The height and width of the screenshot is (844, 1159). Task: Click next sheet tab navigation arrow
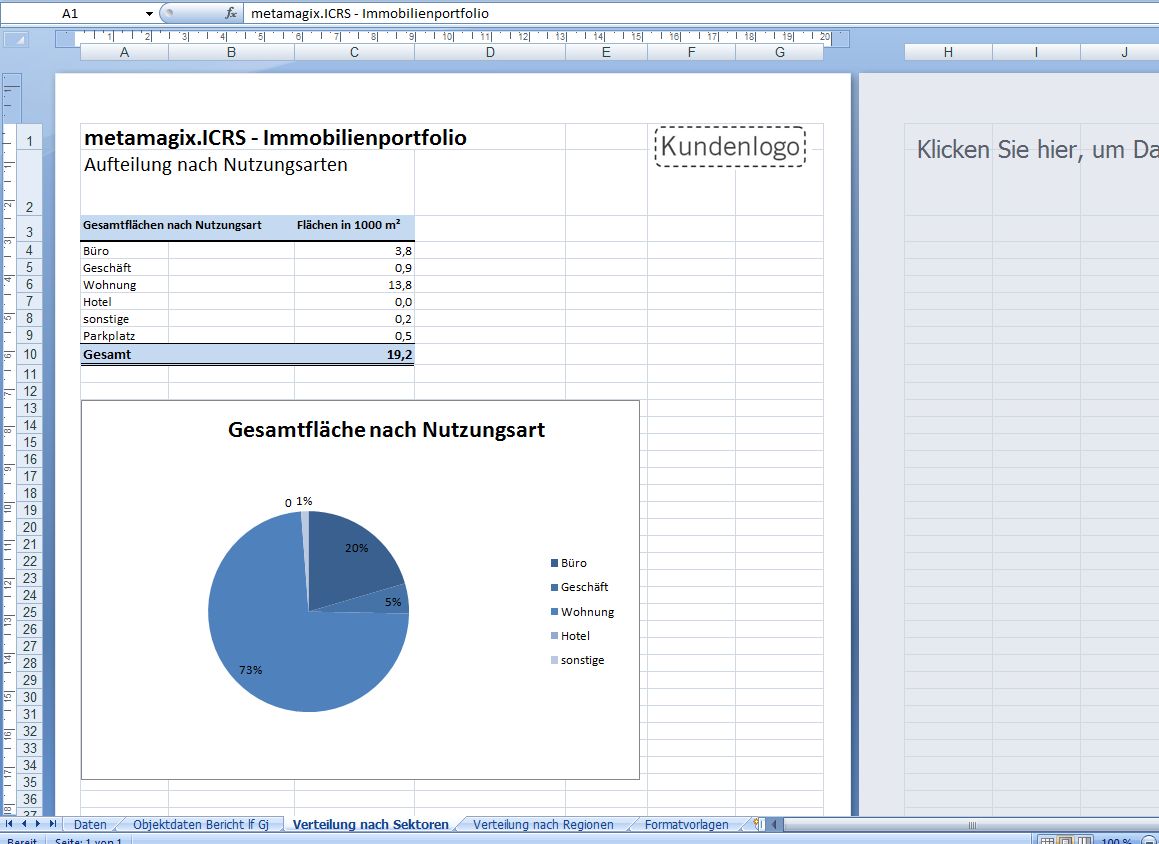pos(38,823)
